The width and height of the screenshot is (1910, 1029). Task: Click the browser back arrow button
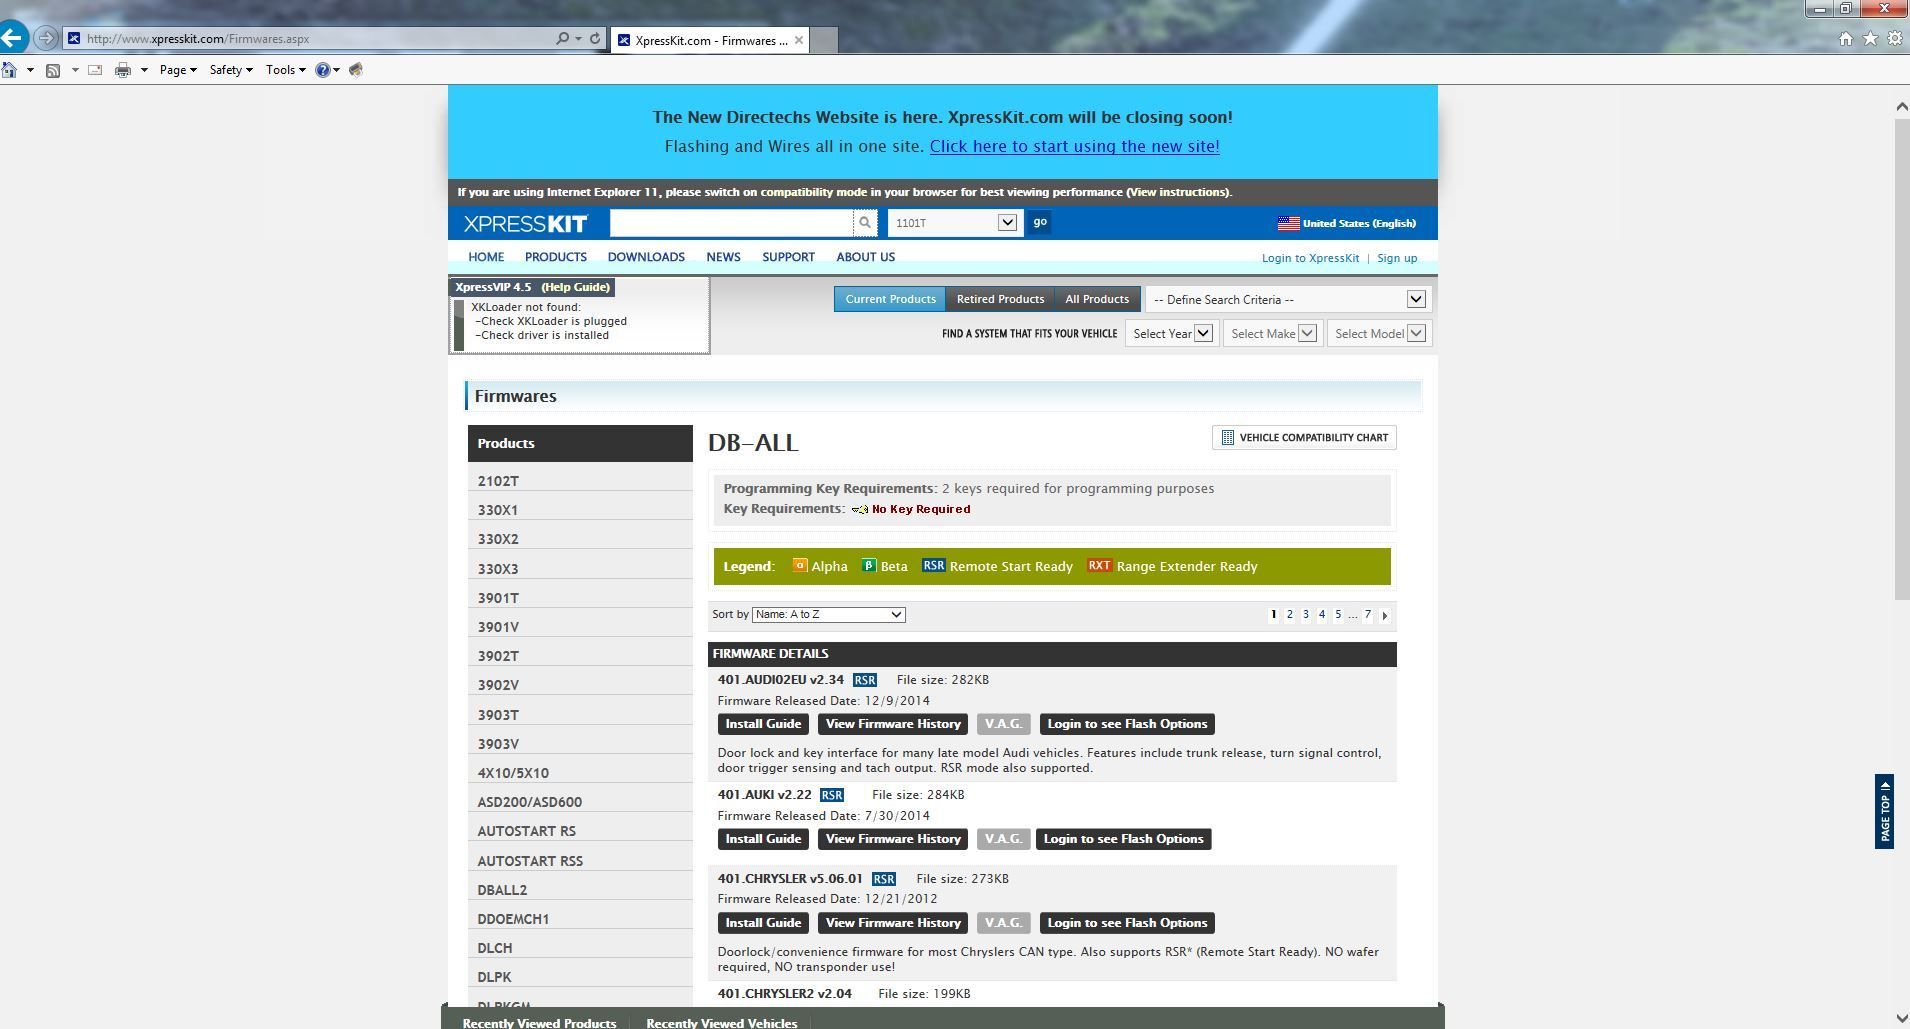pyautogui.click(x=12, y=38)
